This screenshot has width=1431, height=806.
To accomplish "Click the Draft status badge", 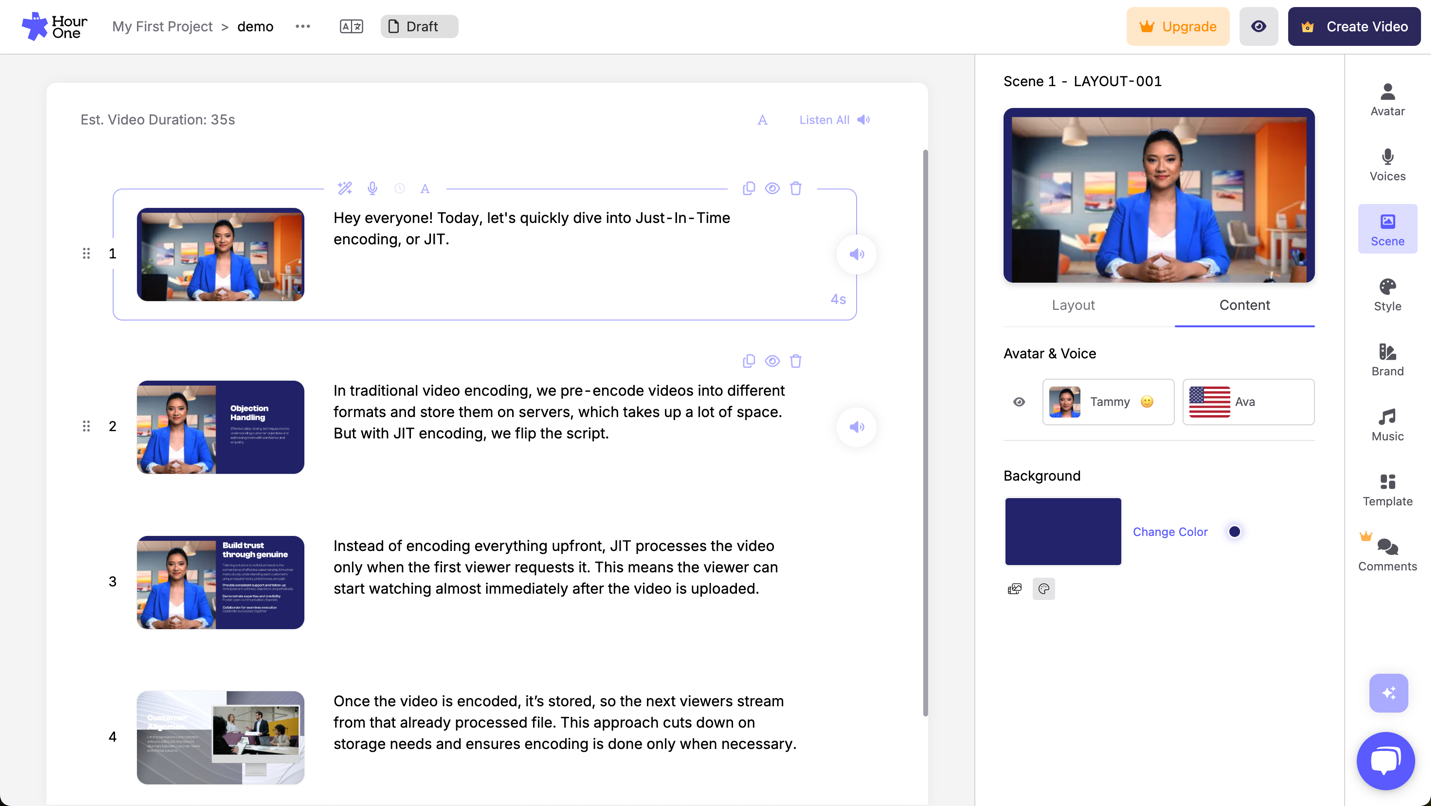I will pyautogui.click(x=420, y=26).
